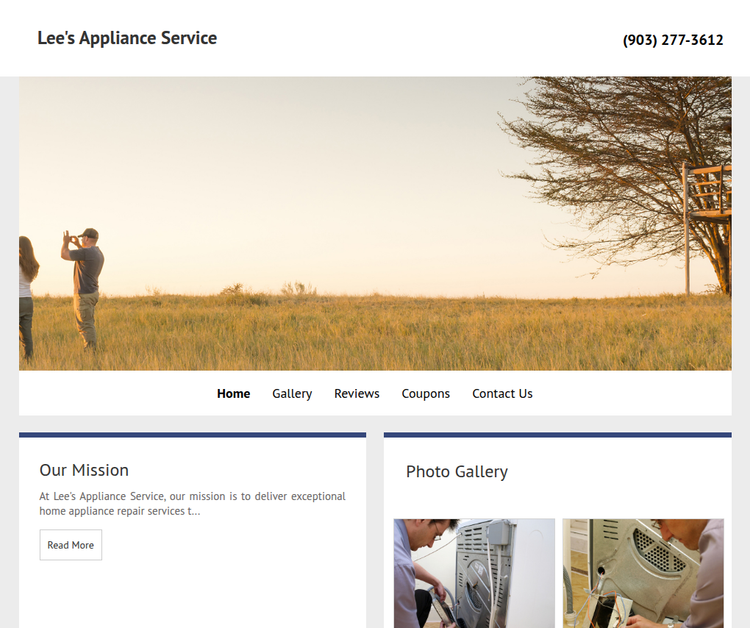Select Coupons in the navigation bar
This screenshot has height=628, width=750.
point(425,393)
